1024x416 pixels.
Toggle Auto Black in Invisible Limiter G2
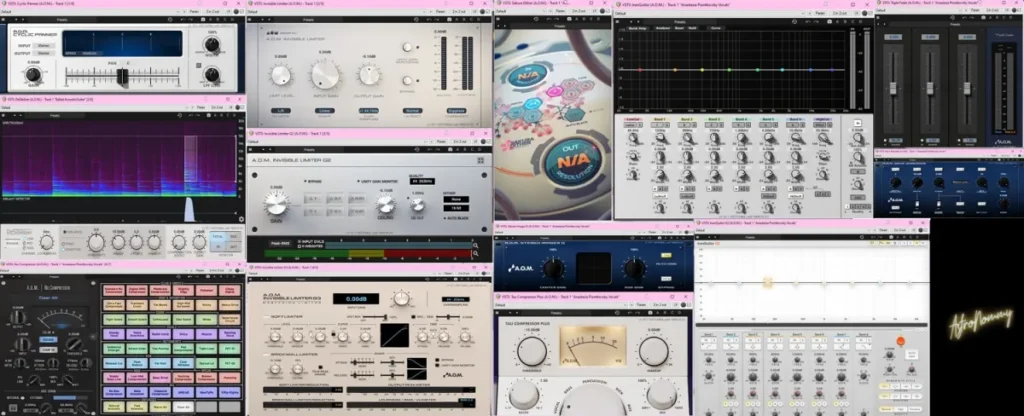click(x=446, y=217)
